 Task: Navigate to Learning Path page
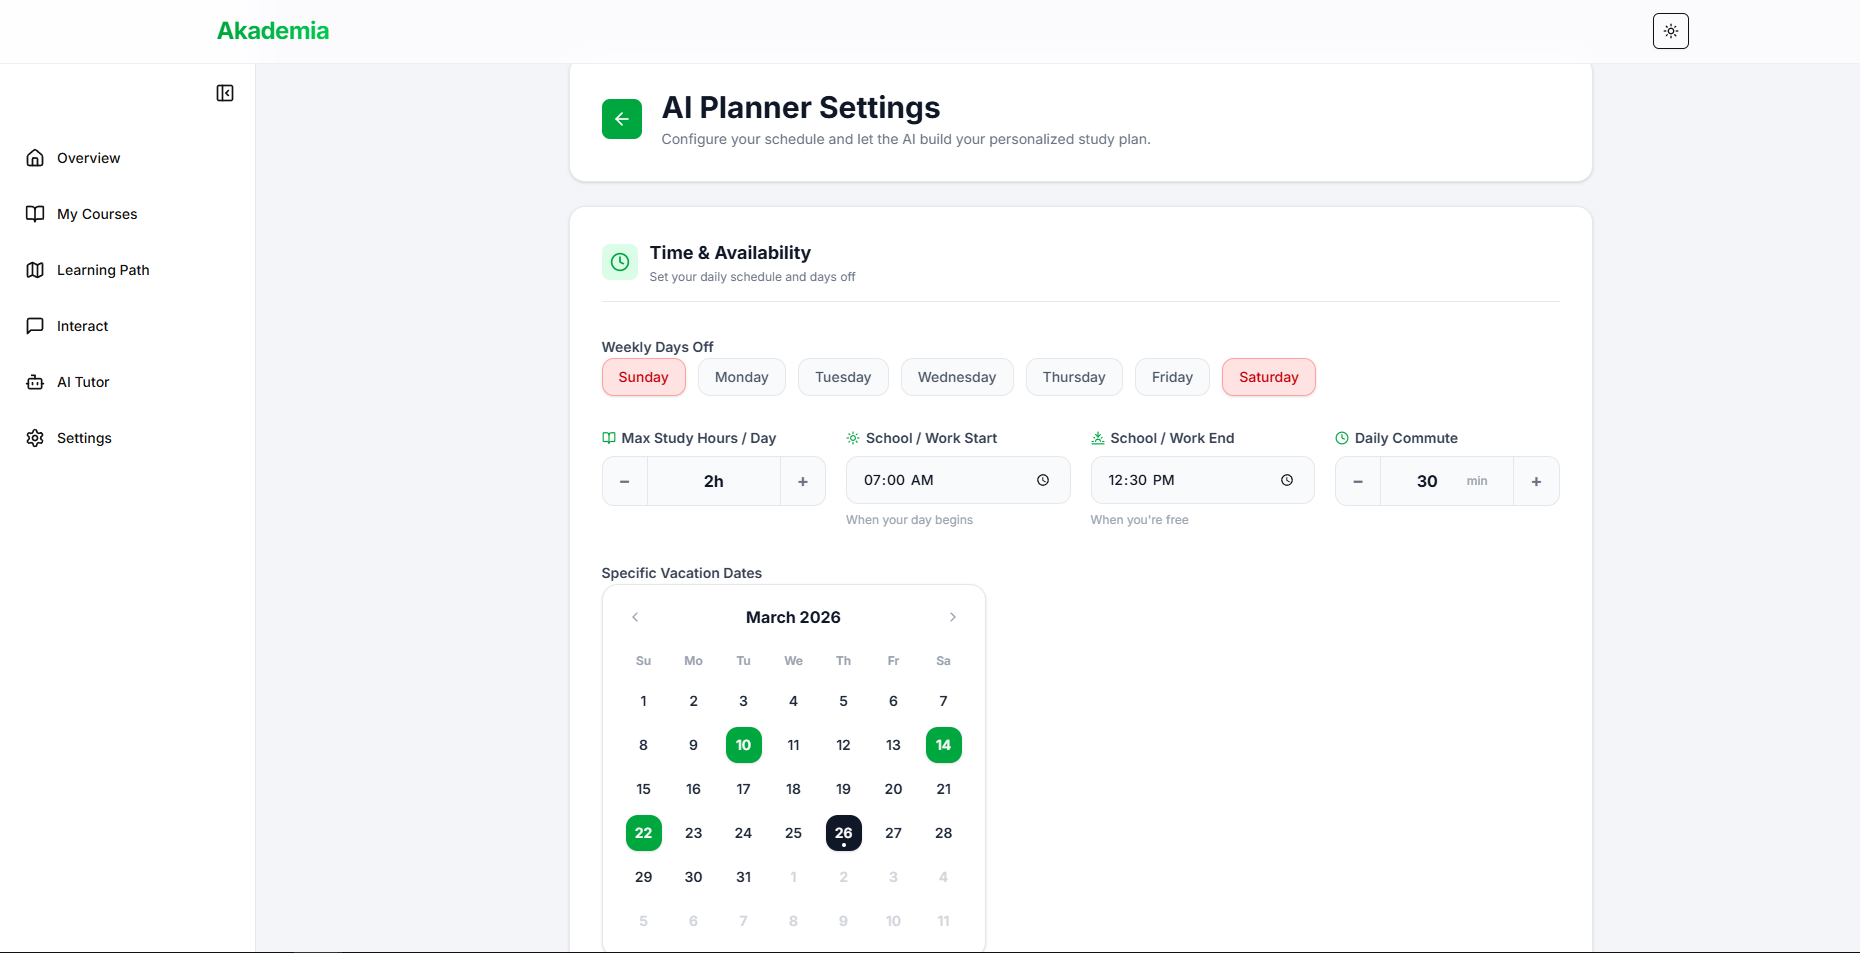coord(102,270)
